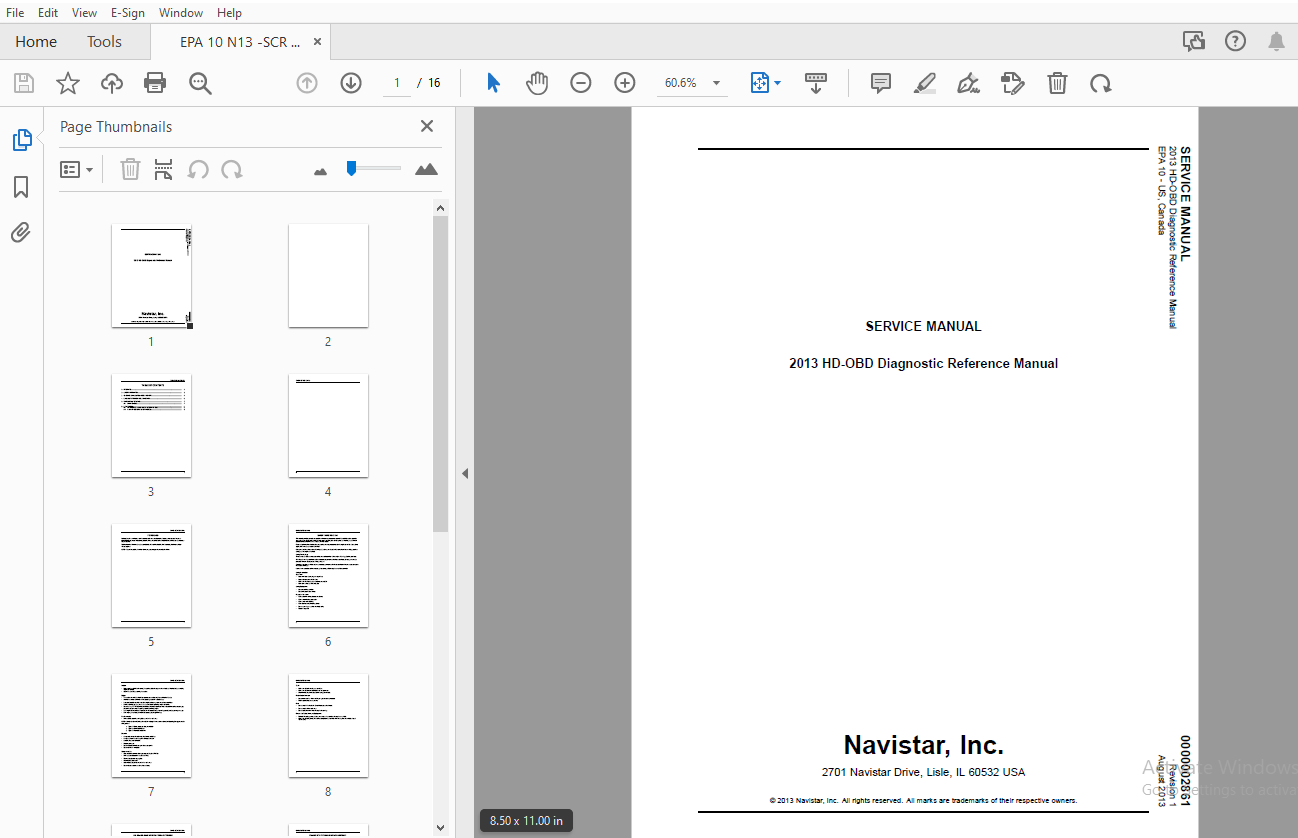
Task: Add a comment with the speech bubble icon
Action: click(x=881, y=83)
